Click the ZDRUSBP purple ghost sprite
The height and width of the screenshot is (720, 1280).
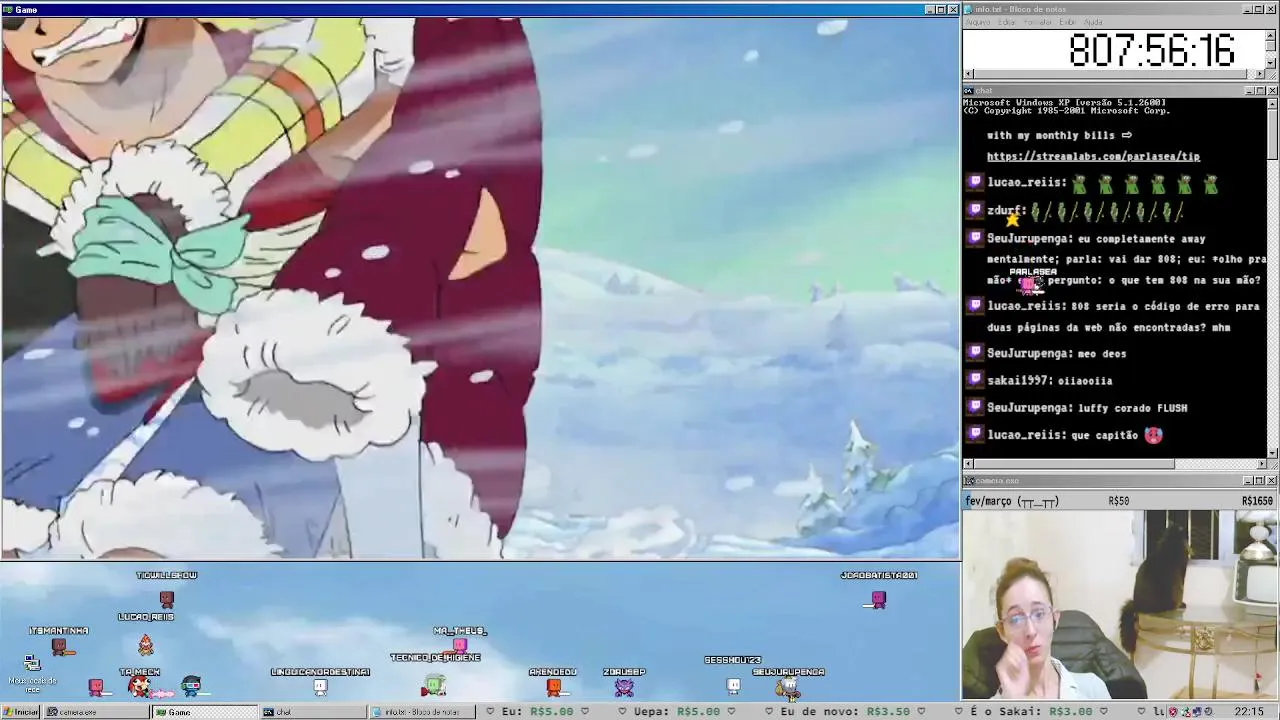tap(624, 686)
